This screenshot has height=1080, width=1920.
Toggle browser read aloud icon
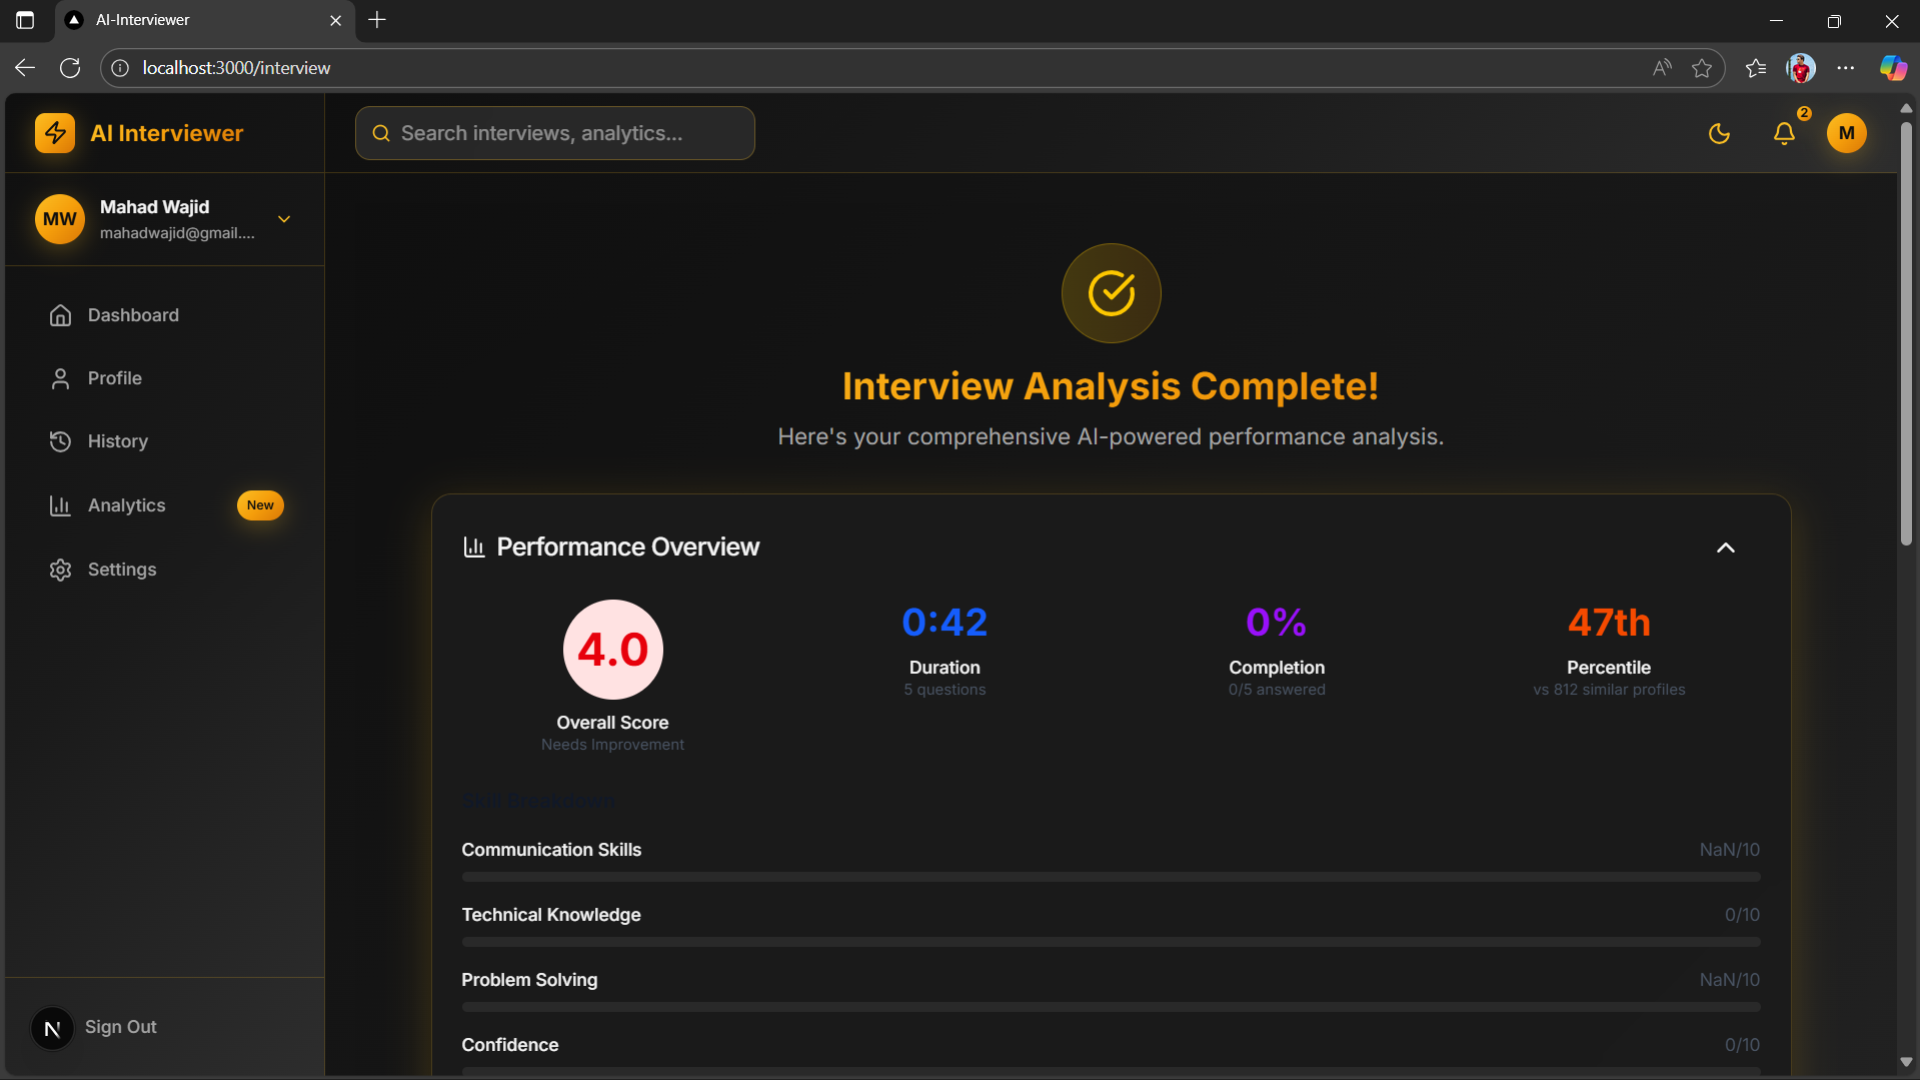click(x=1662, y=68)
